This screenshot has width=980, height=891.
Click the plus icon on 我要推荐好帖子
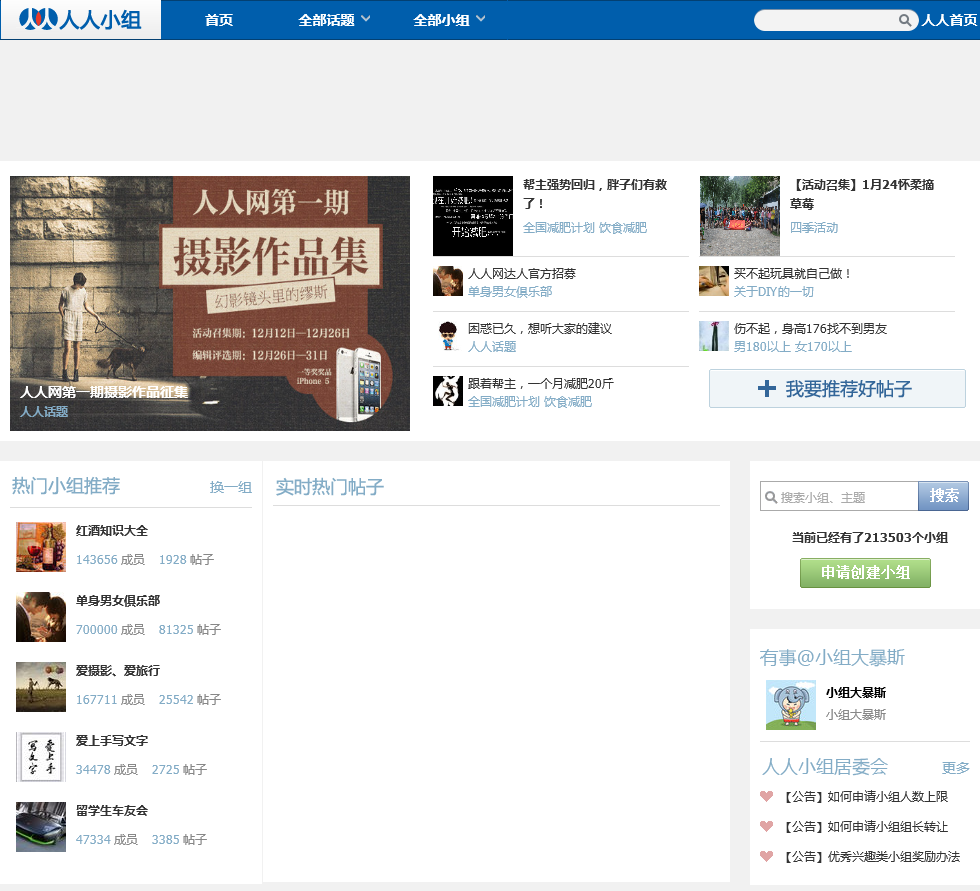click(x=767, y=389)
